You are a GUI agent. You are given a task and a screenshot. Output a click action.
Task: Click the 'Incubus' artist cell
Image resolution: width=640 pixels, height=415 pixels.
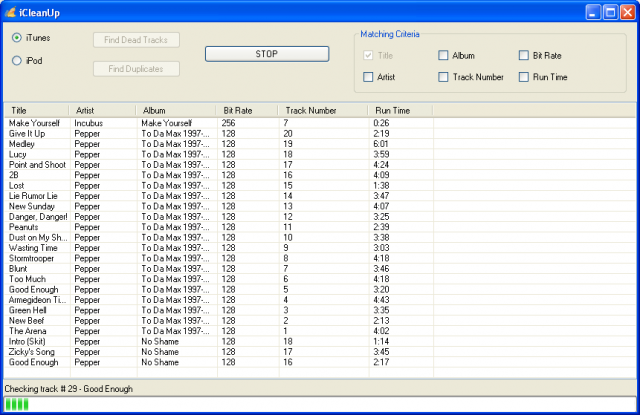click(89, 123)
